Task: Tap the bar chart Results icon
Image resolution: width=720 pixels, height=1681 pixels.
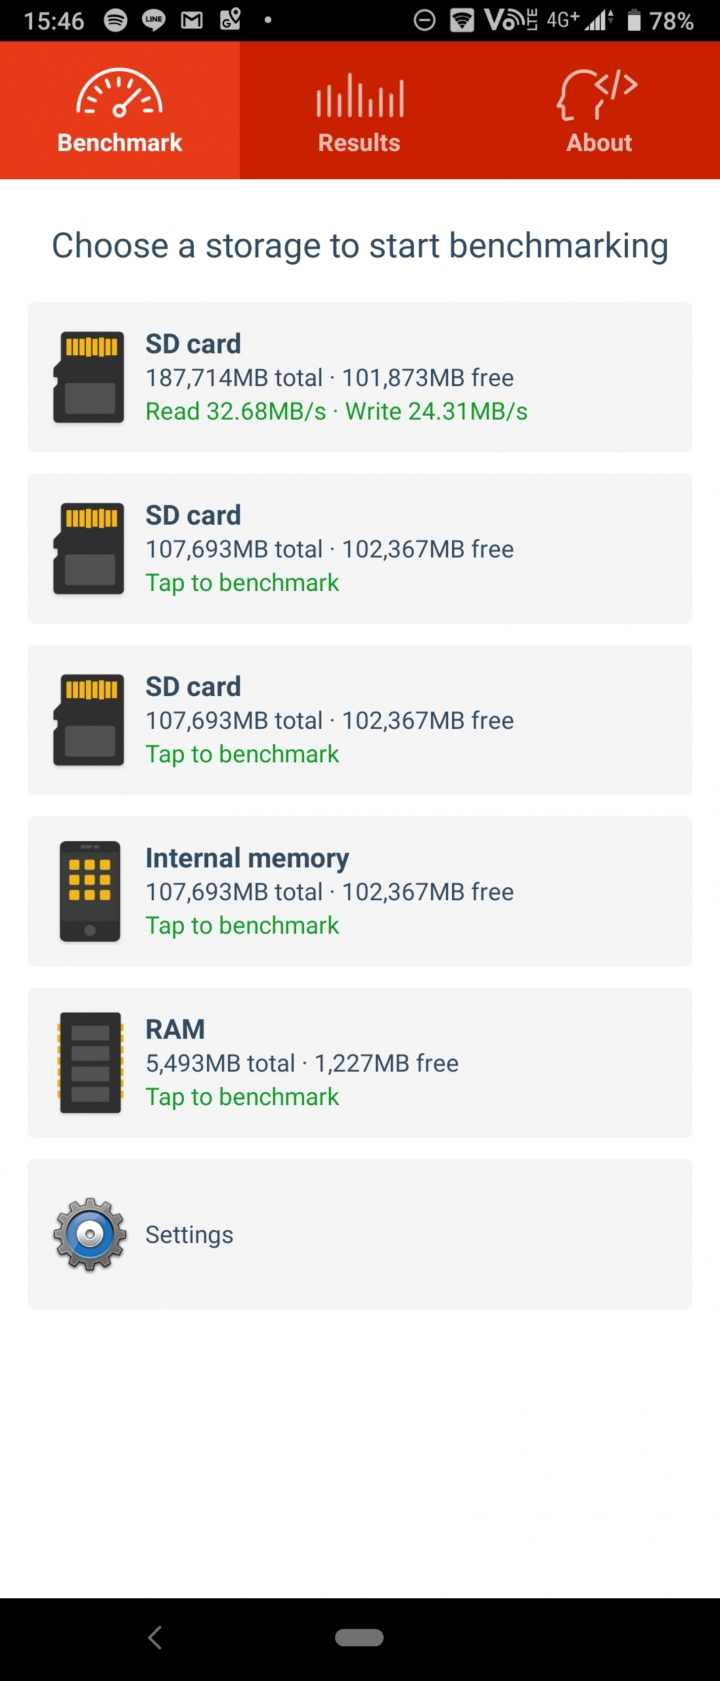Action: (x=359, y=96)
